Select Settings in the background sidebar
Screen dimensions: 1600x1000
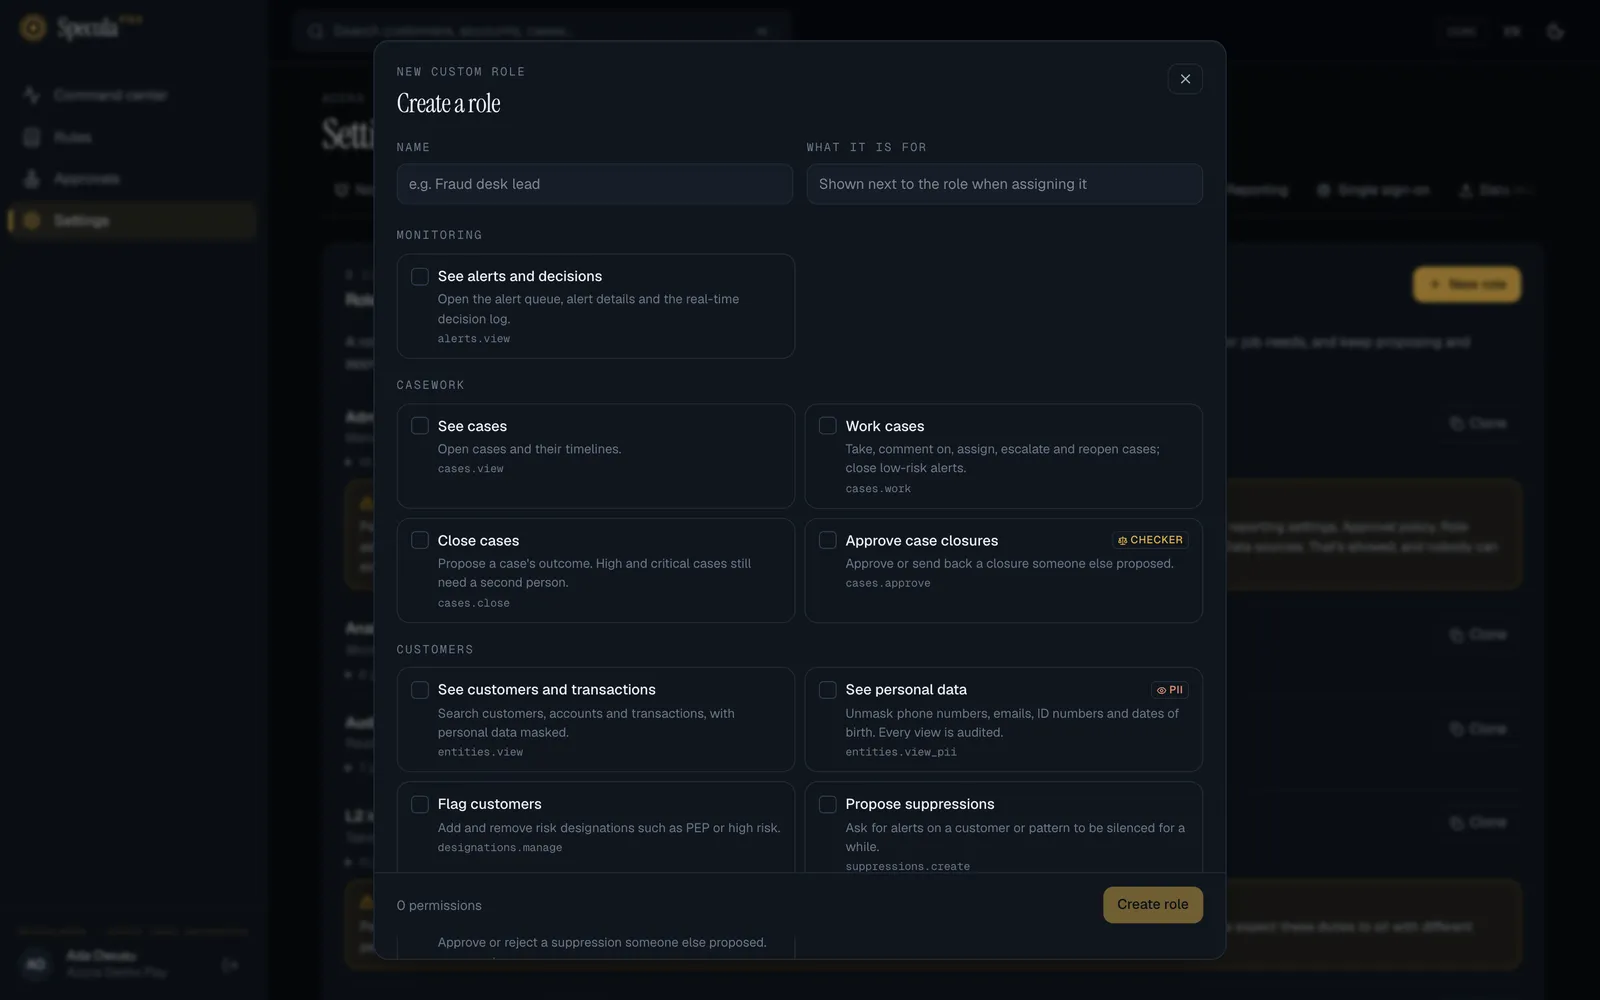132,221
